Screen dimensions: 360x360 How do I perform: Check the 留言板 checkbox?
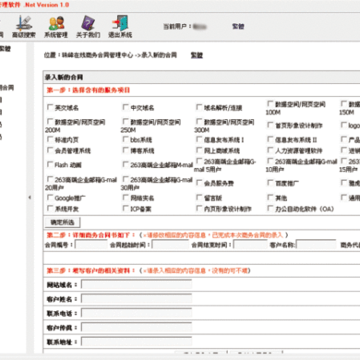[199, 198]
